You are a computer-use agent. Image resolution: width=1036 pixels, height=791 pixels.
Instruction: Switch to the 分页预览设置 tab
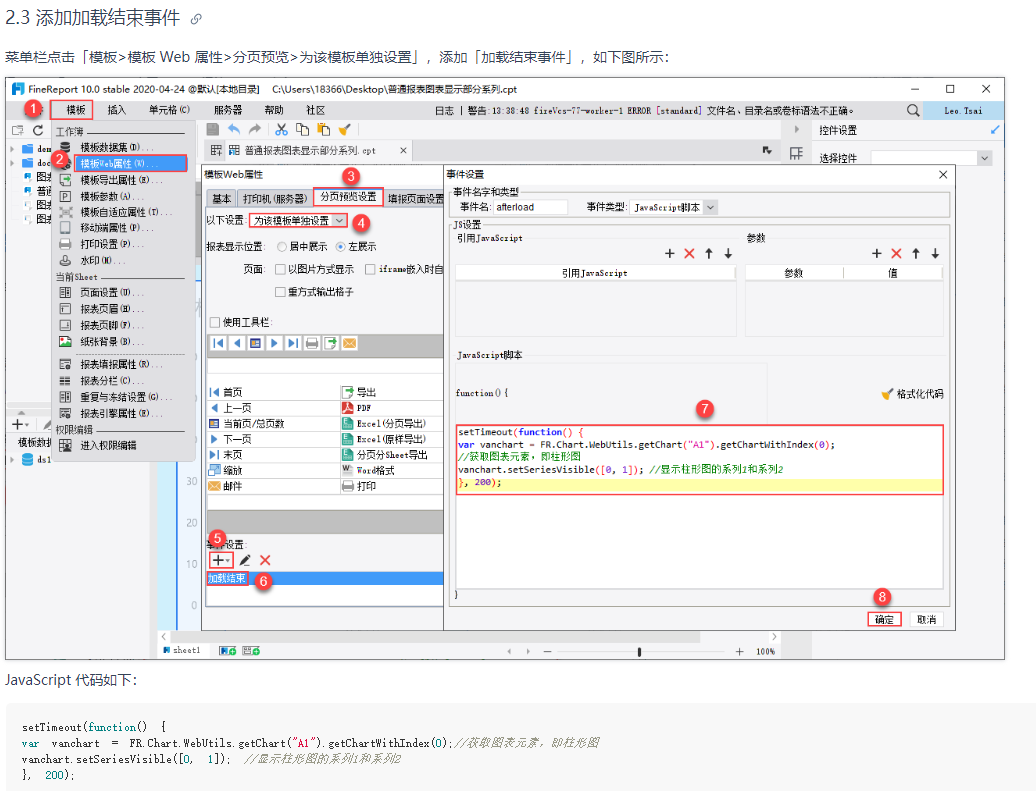tap(348, 197)
